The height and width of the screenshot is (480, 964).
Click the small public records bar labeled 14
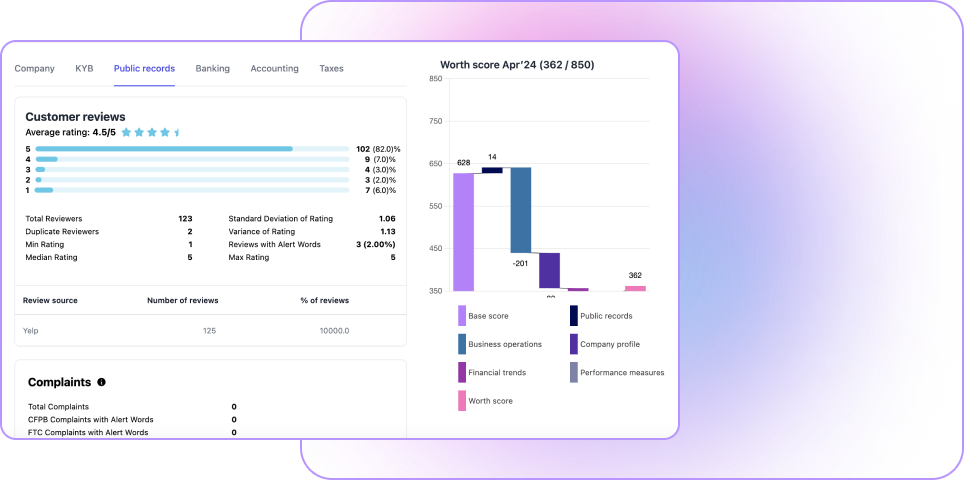pyautogui.click(x=492, y=170)
